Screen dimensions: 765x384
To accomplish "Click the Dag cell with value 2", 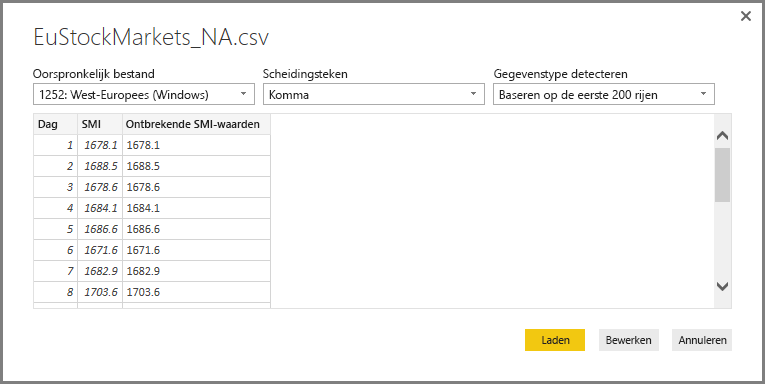I will (x=55, y=166).
